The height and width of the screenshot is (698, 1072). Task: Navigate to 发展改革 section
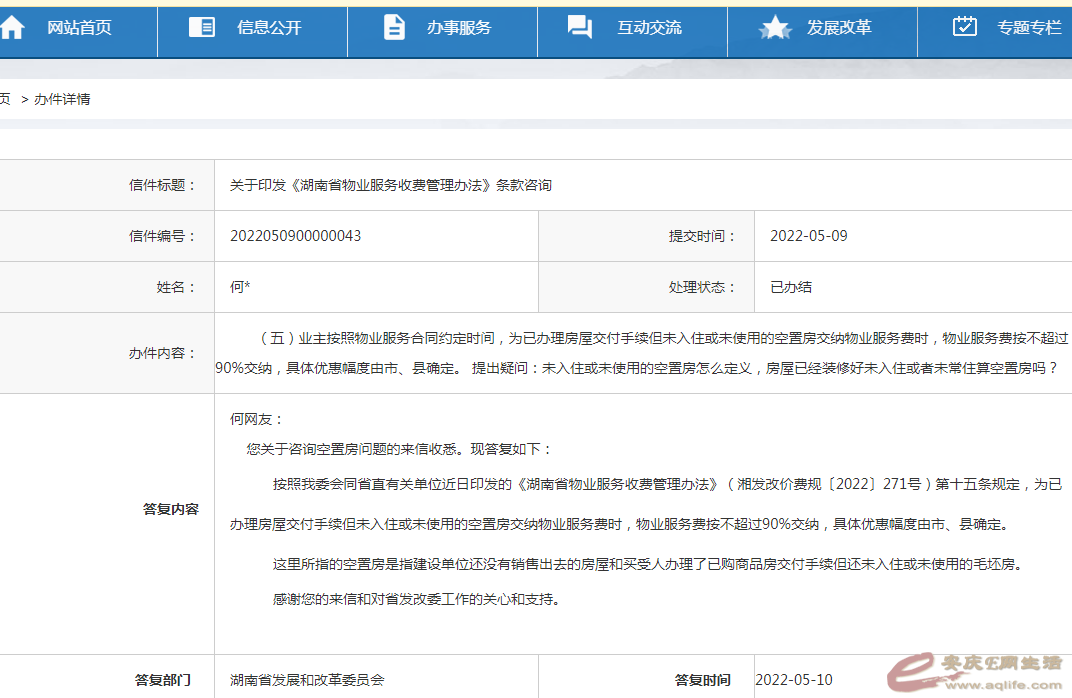pyautogui.click(x=839, y=28)
